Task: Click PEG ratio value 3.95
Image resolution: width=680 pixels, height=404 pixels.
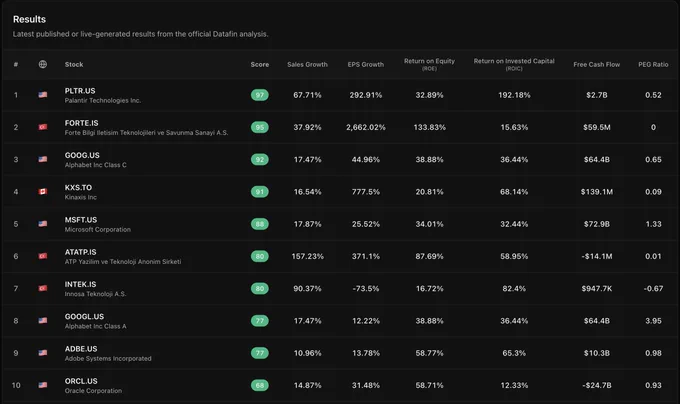Action: coord(653,321)
